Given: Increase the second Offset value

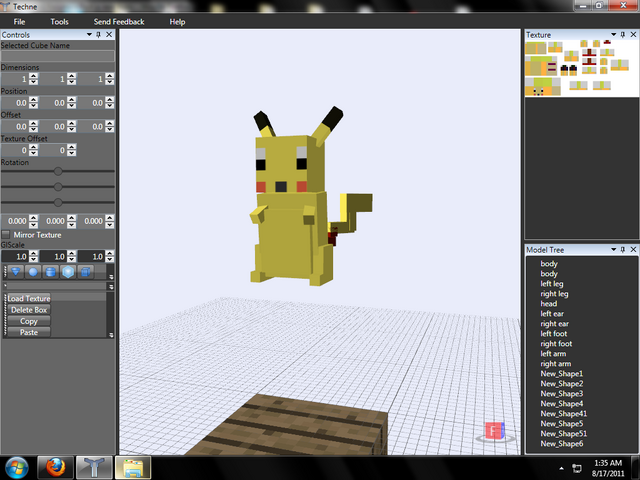Looking at the screenshot, I should [71, 123].
